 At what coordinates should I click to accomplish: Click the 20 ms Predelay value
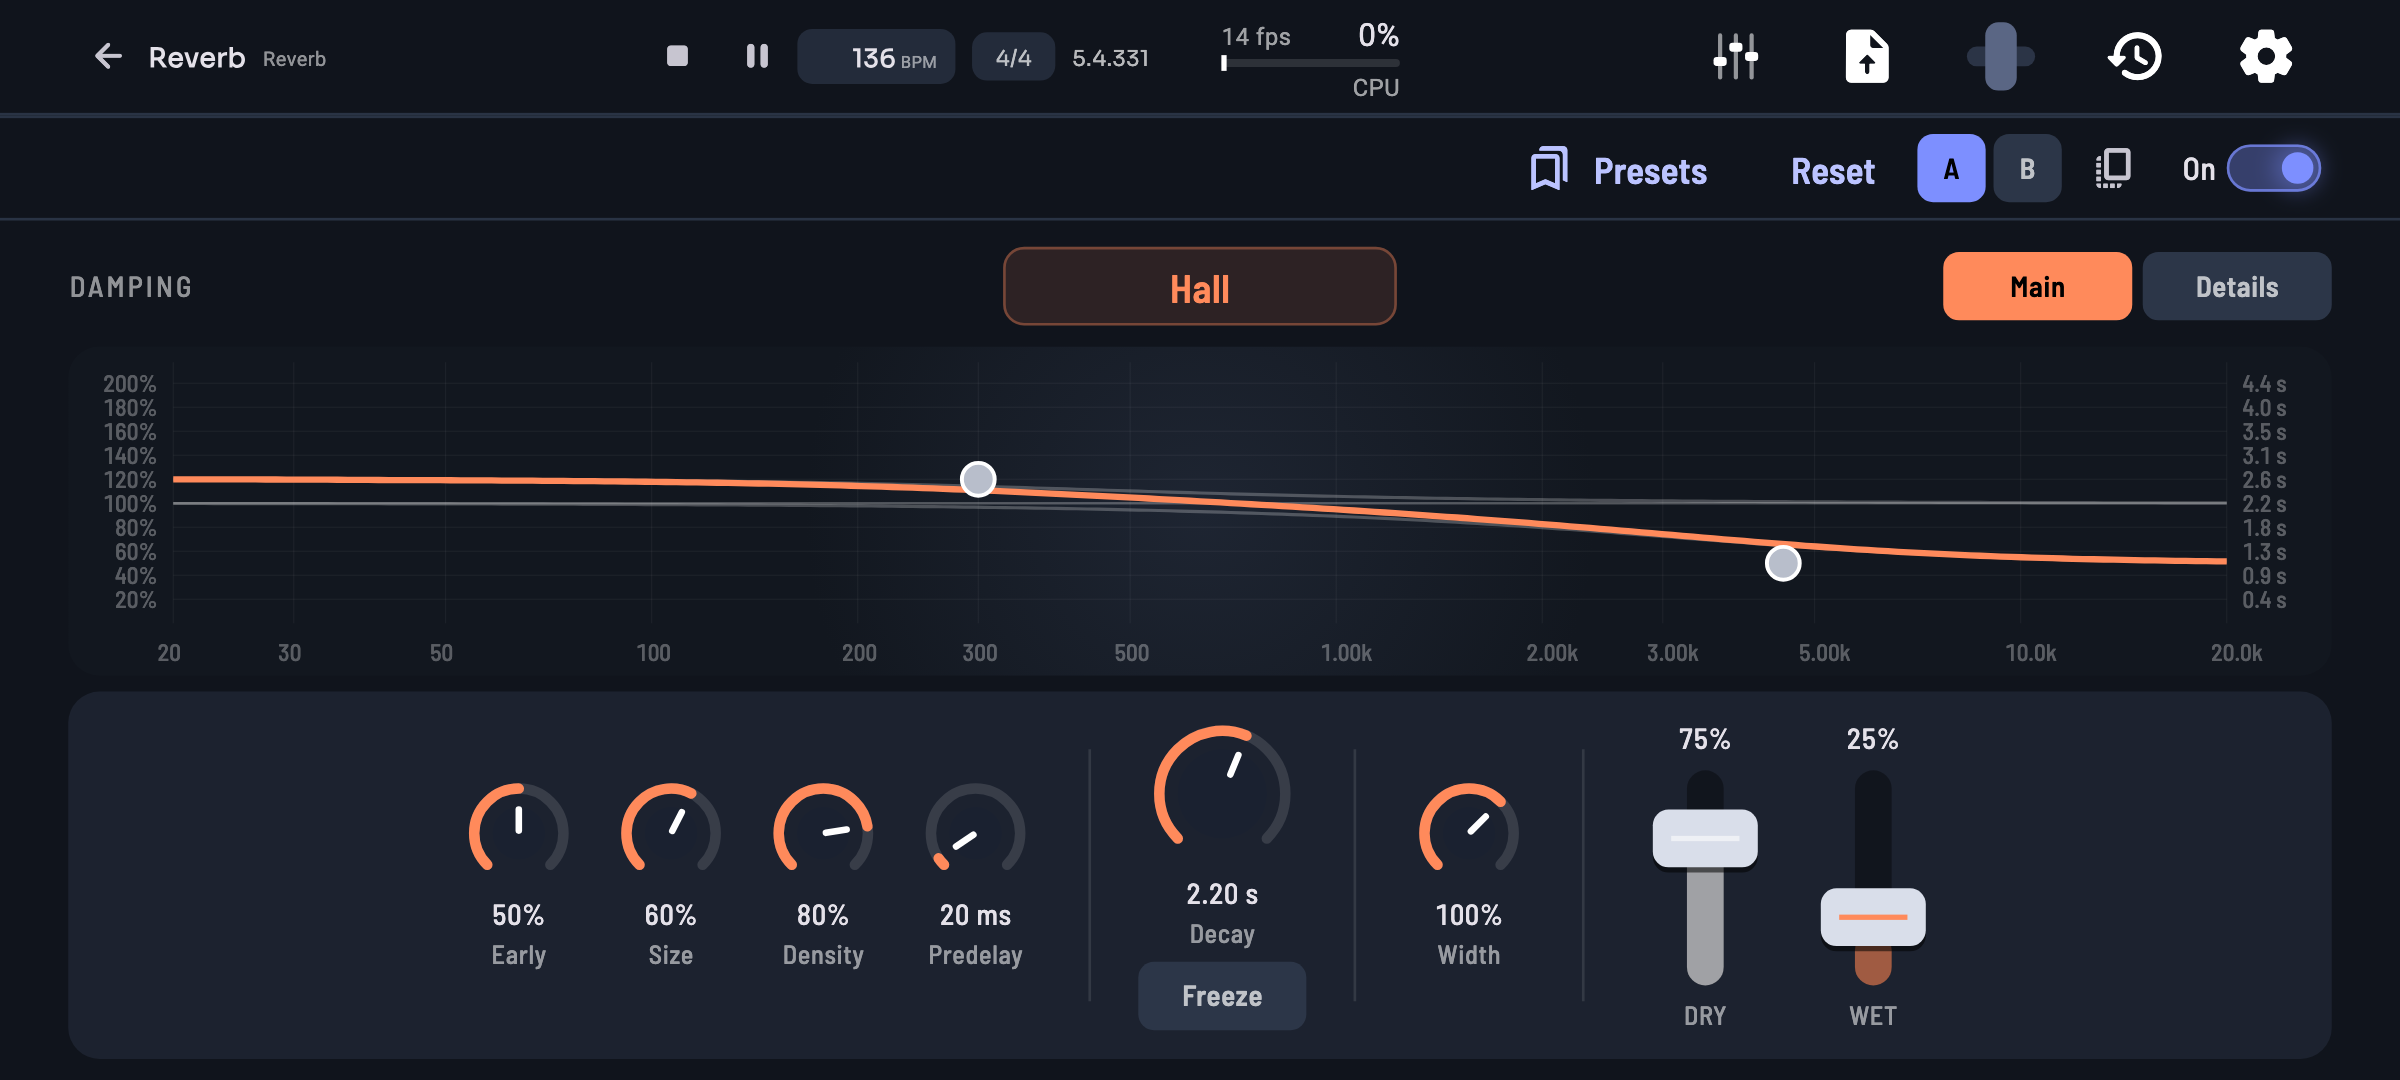[975, 915]
